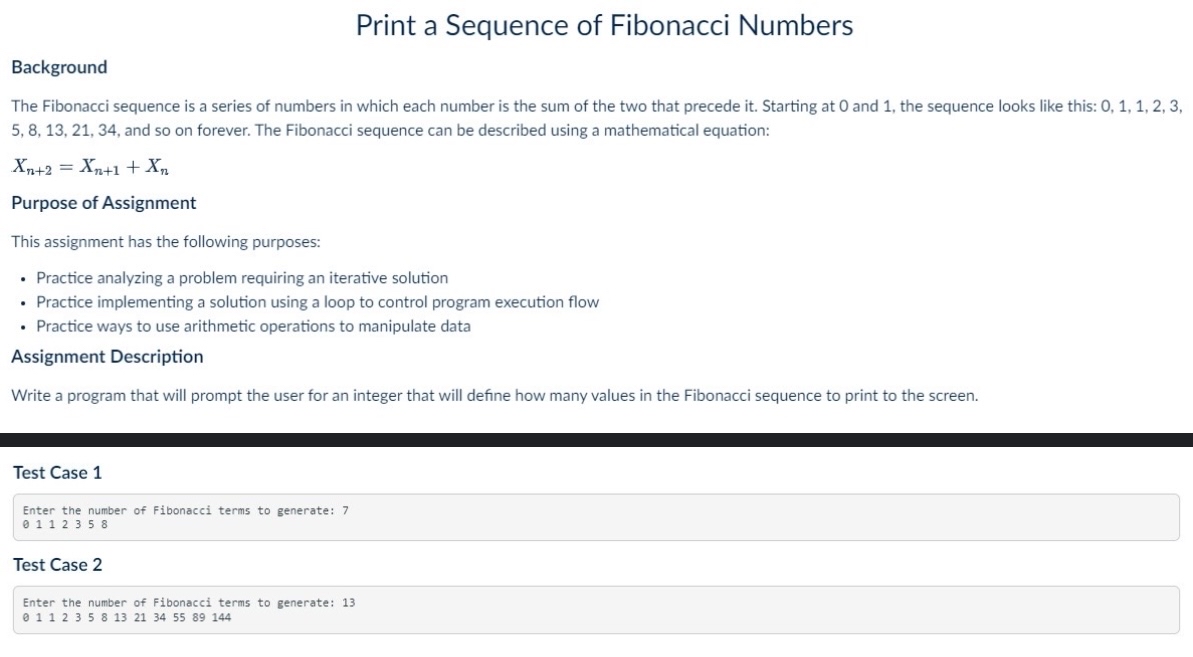The height and width of the screenshot is (657, 1193).
Task: Click the title 'Print a Sequence of Fibonacci Numbers'
Action: [604, 26]
